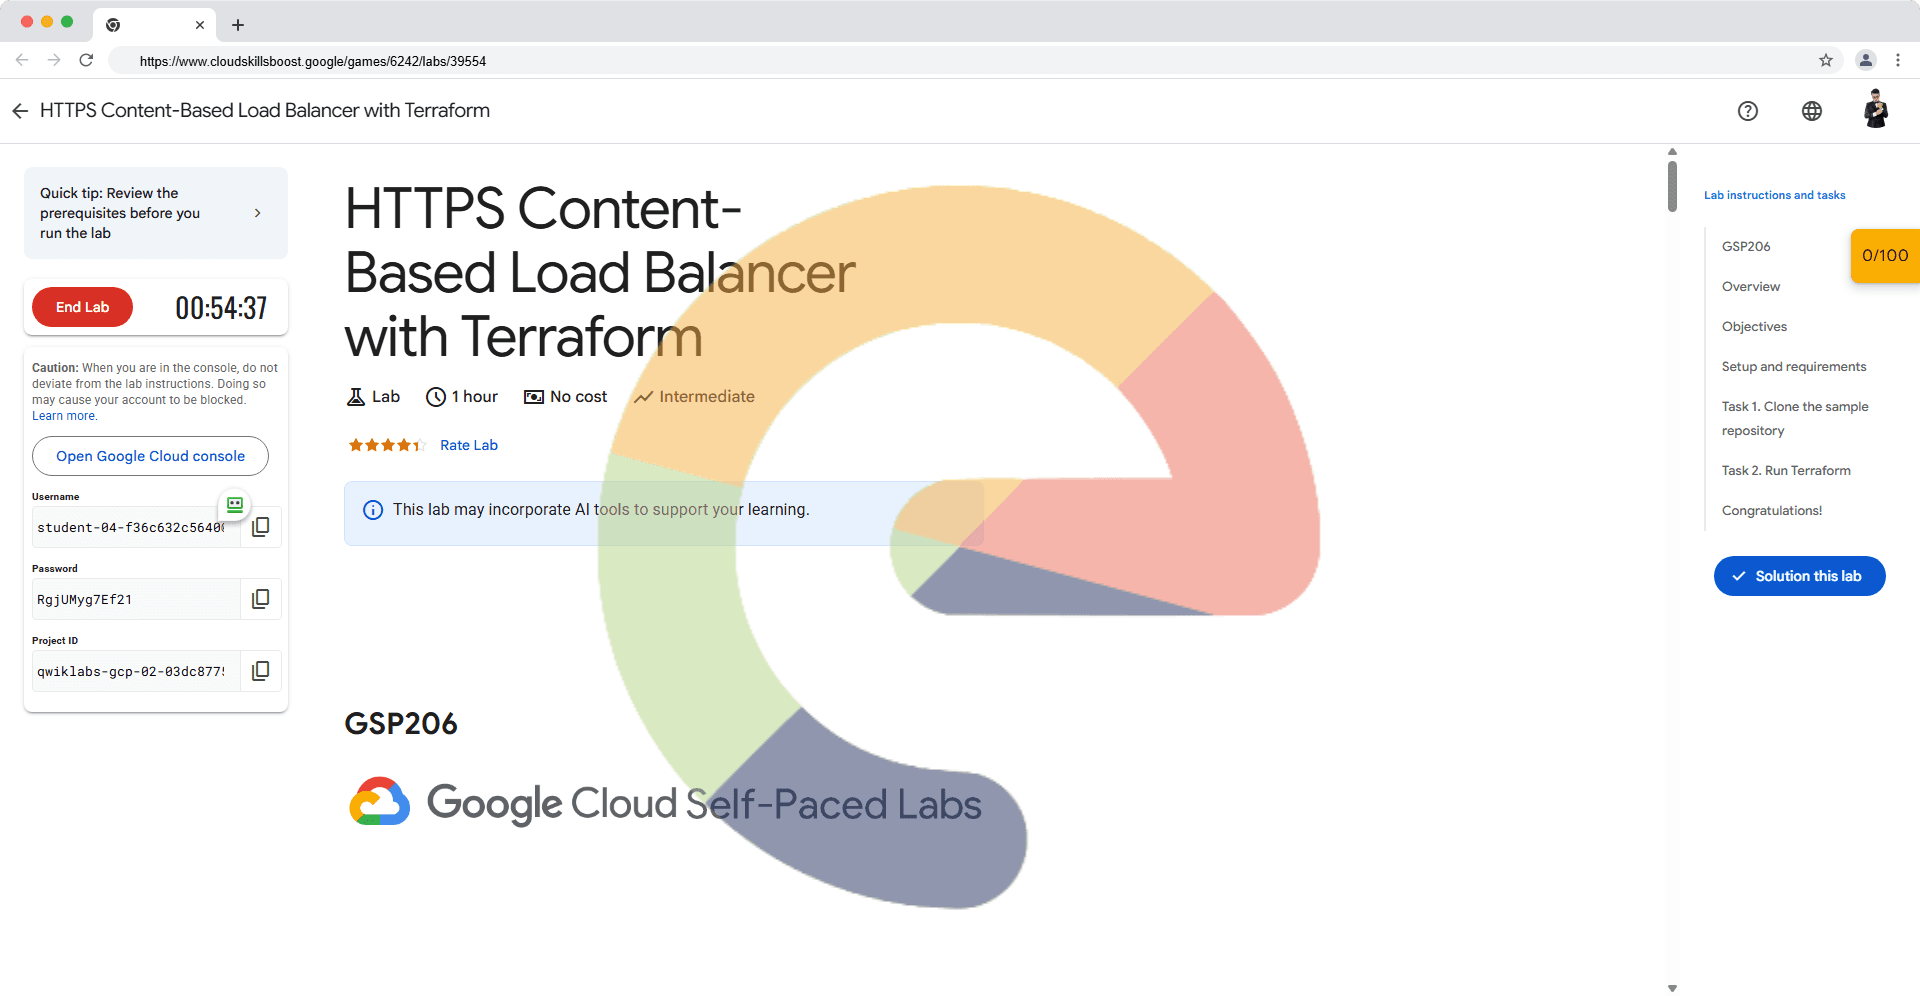1920x996 pixels.
Task: Click the Project ID field
Action: [136, 671]
